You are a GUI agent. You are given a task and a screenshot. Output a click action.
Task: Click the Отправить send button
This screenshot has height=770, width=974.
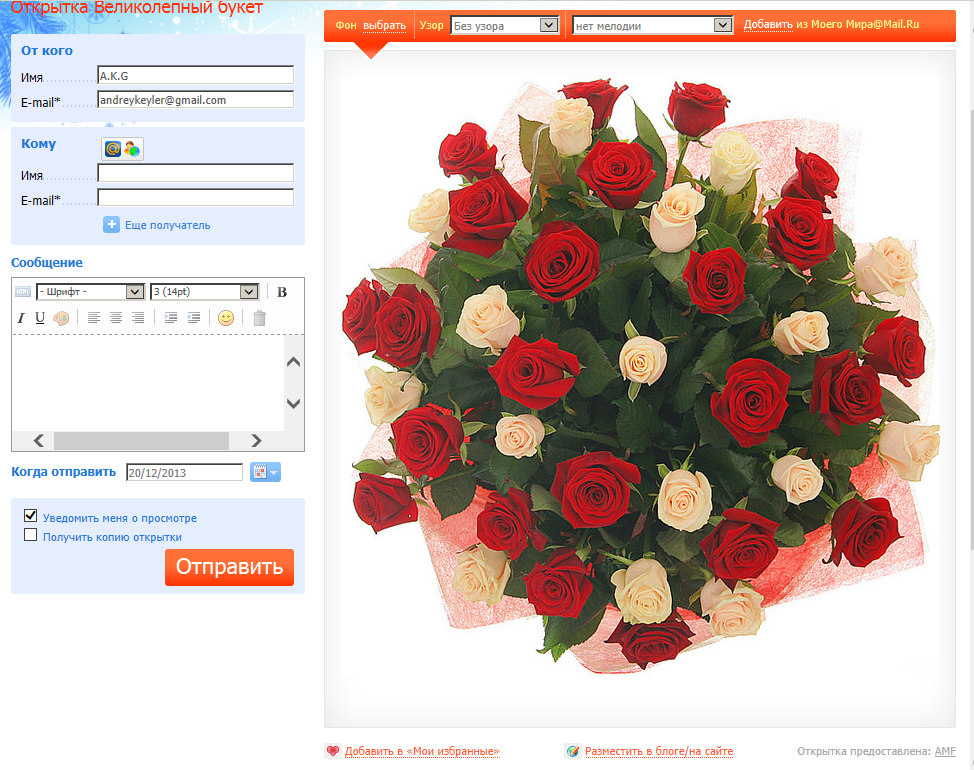click(x=229, y=567)
